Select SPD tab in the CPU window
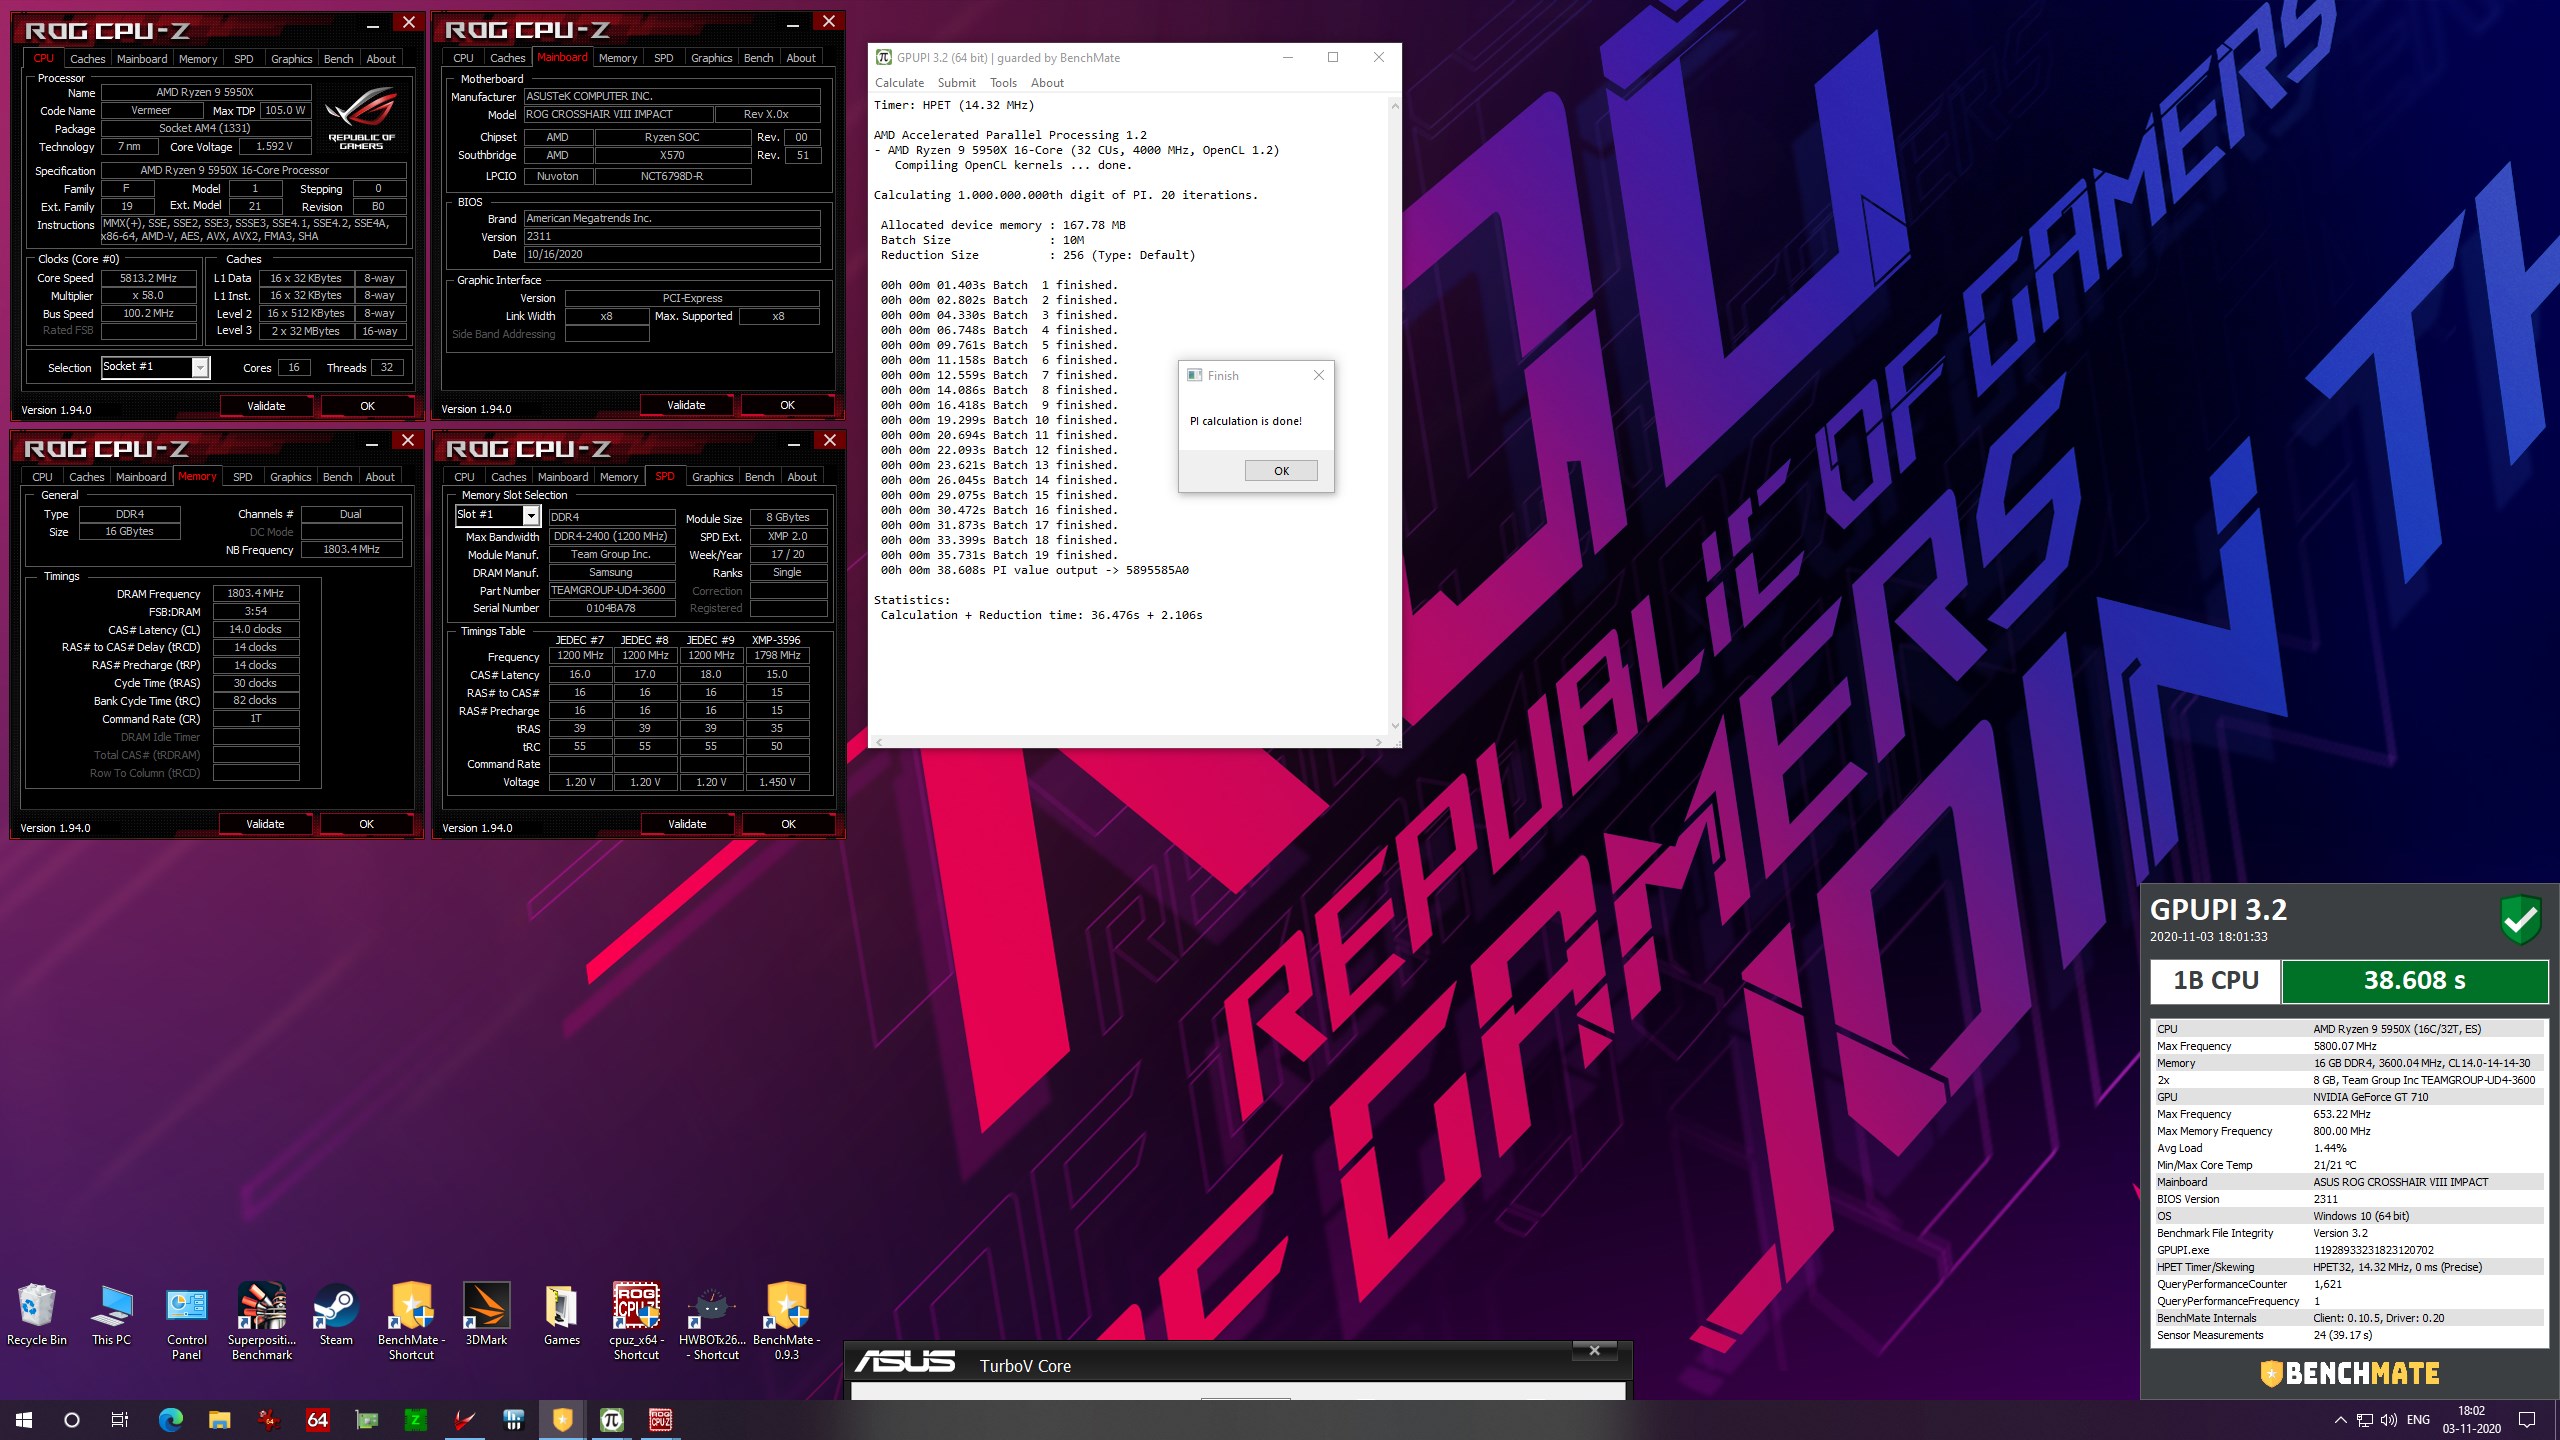 pos(243,59)
